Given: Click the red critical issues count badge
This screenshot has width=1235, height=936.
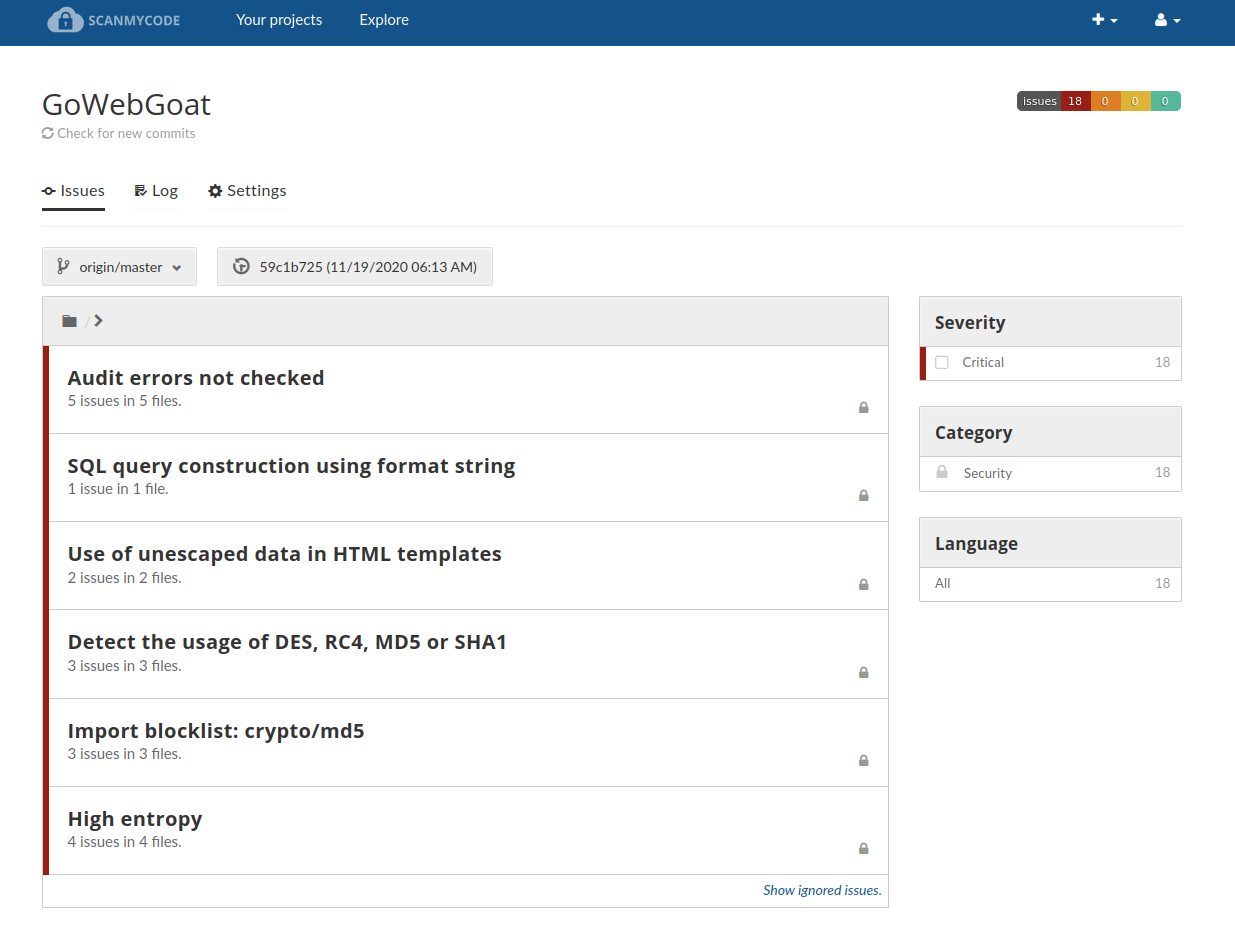Looking at the screenshot, I should click(1075, 101).
